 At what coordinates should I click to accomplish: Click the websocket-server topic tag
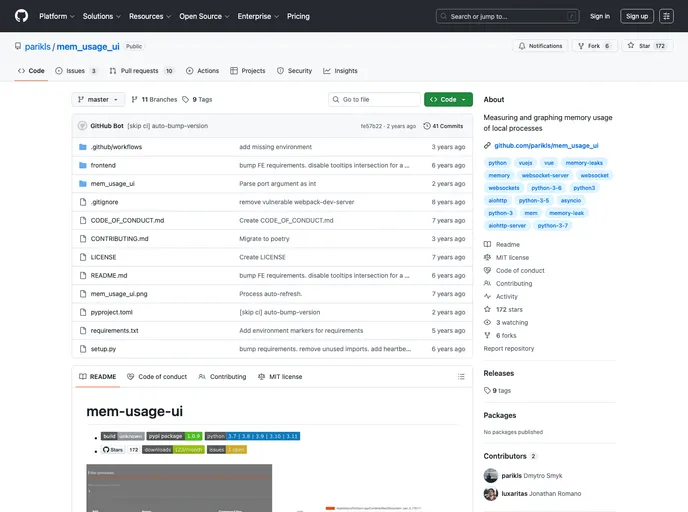coord(545,175)
